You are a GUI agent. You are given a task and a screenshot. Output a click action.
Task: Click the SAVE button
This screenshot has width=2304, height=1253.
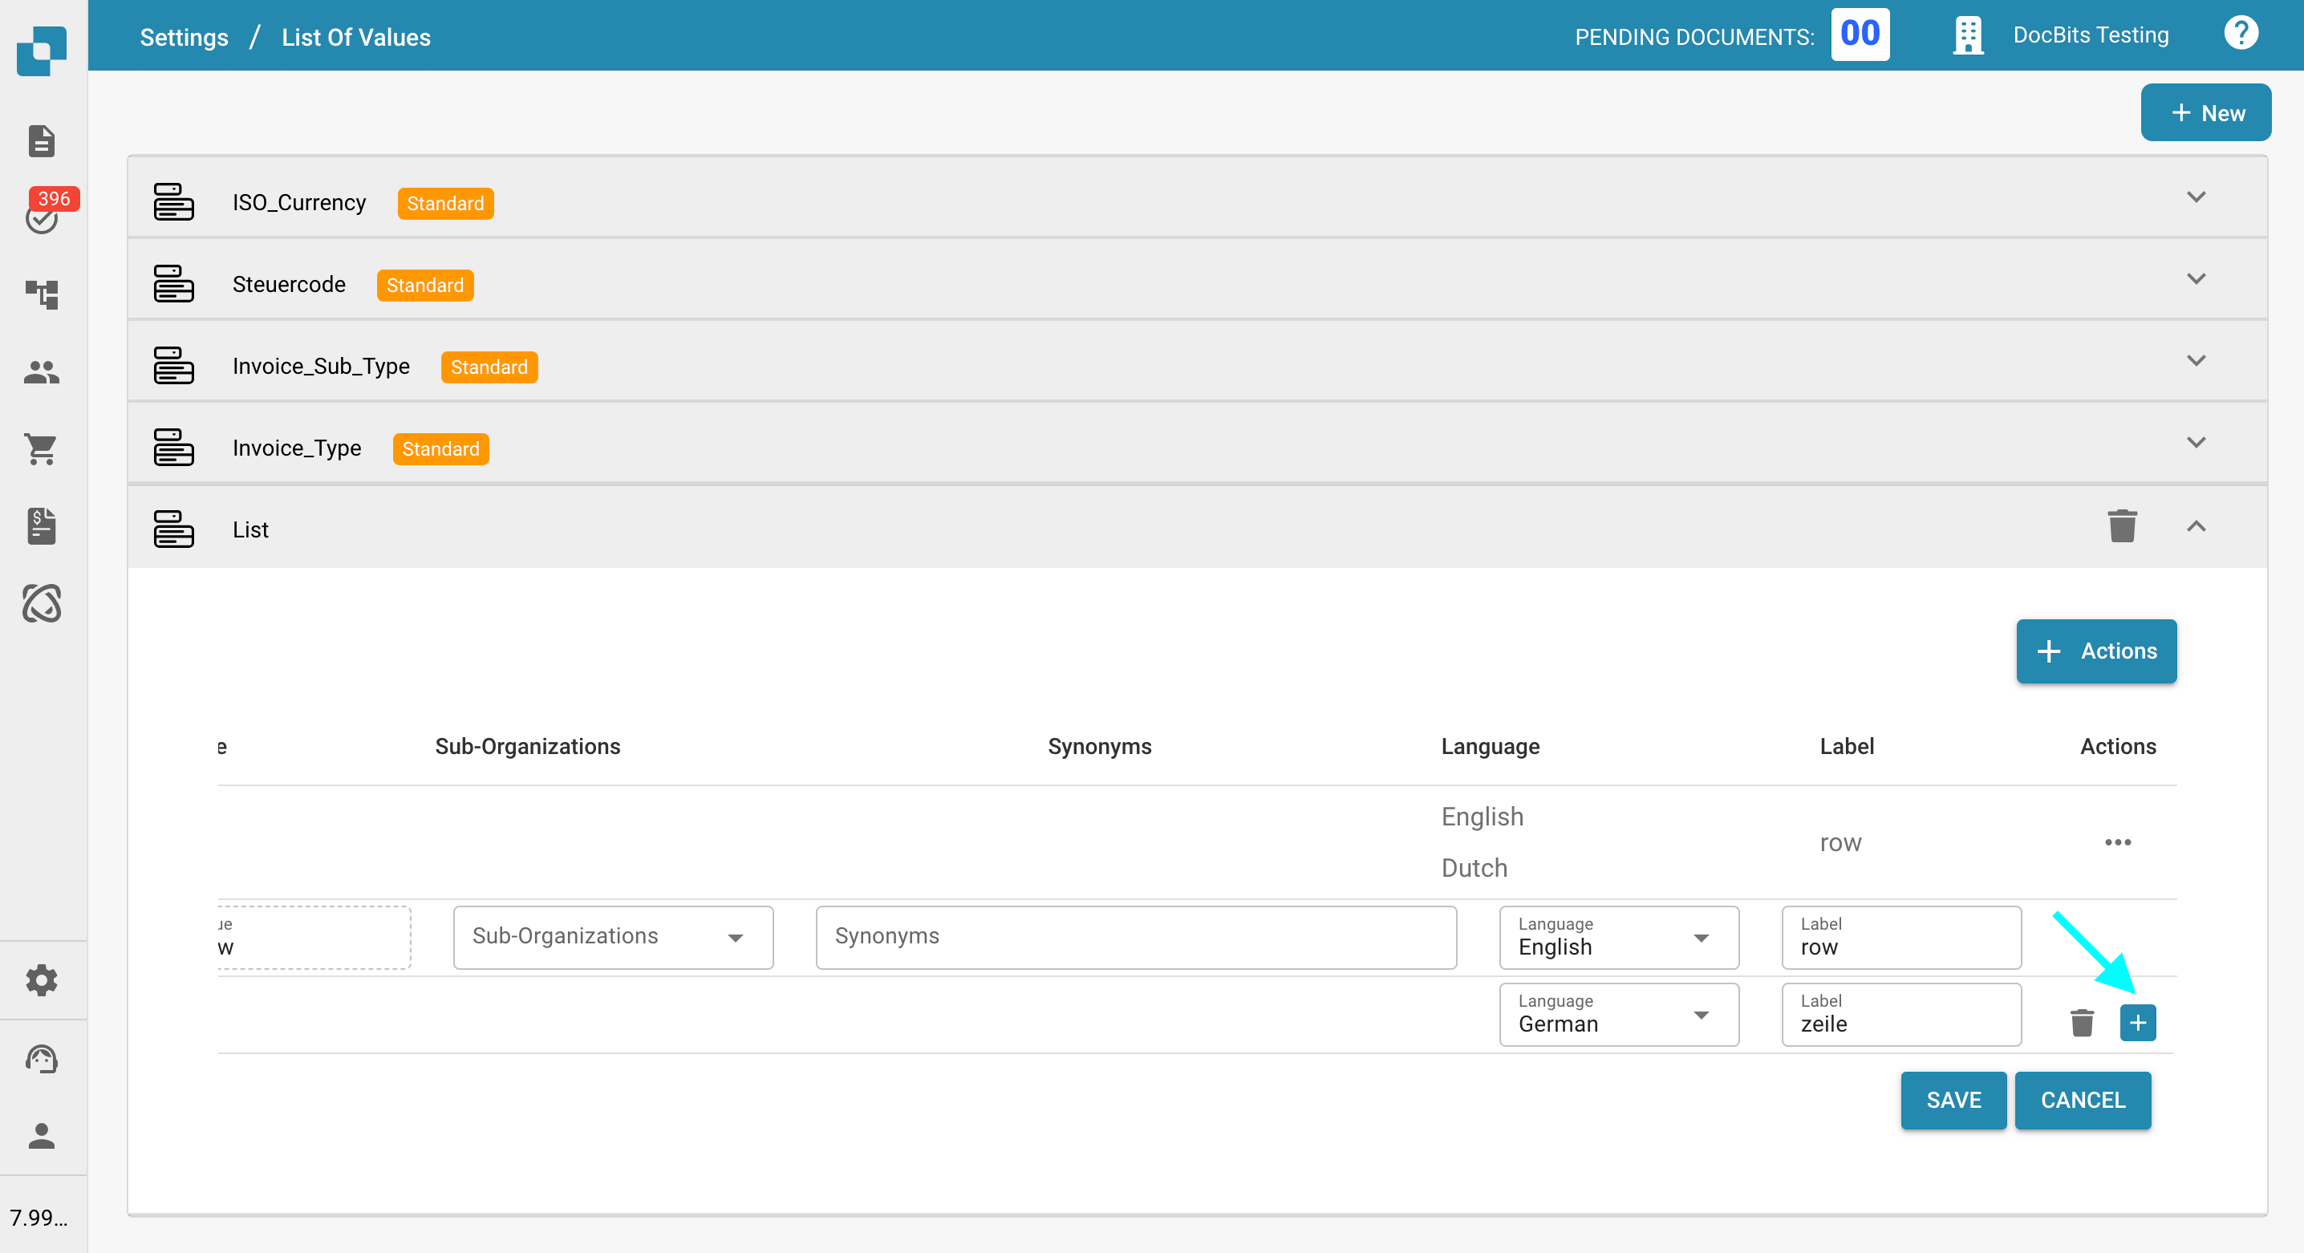1952,1100
